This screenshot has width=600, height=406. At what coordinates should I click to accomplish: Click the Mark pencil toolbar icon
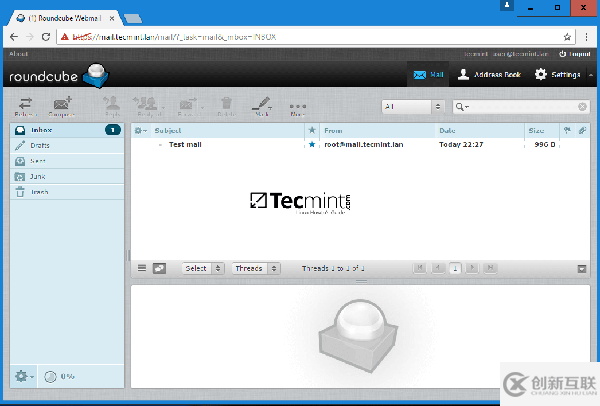tap(262, 106)
